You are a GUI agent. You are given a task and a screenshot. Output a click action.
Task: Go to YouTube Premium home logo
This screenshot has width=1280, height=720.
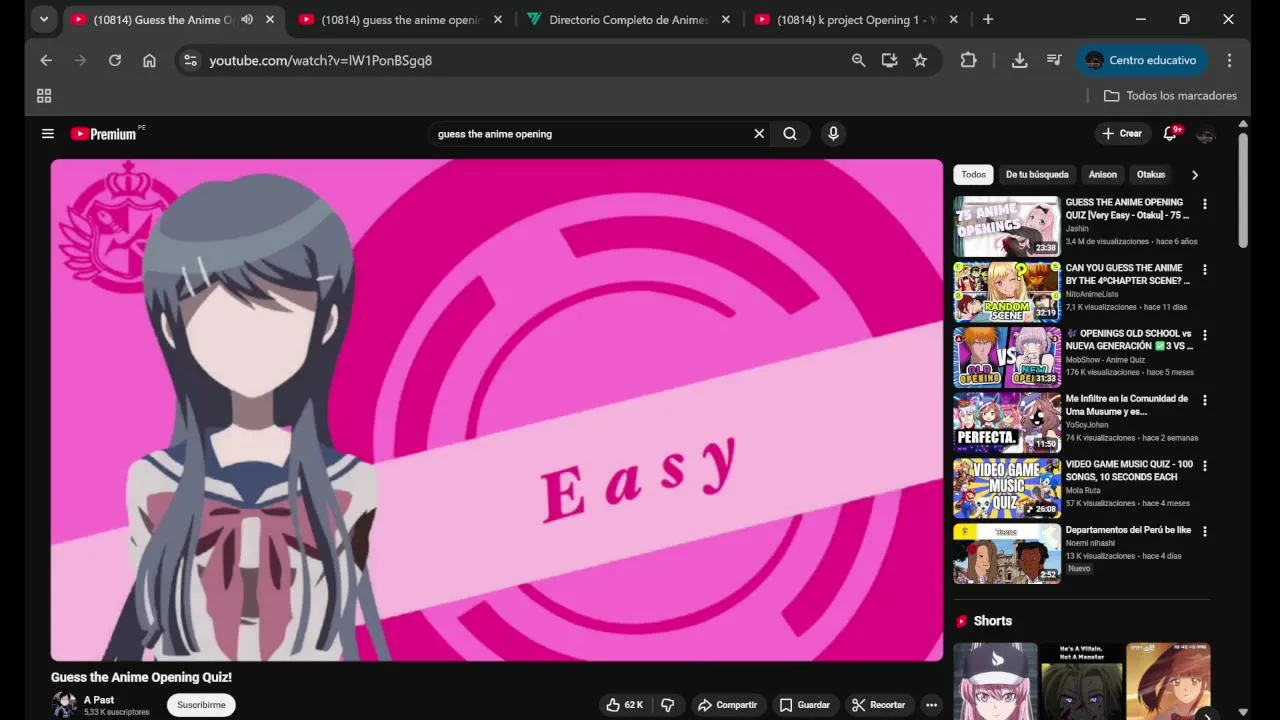(x=104, y=133)
